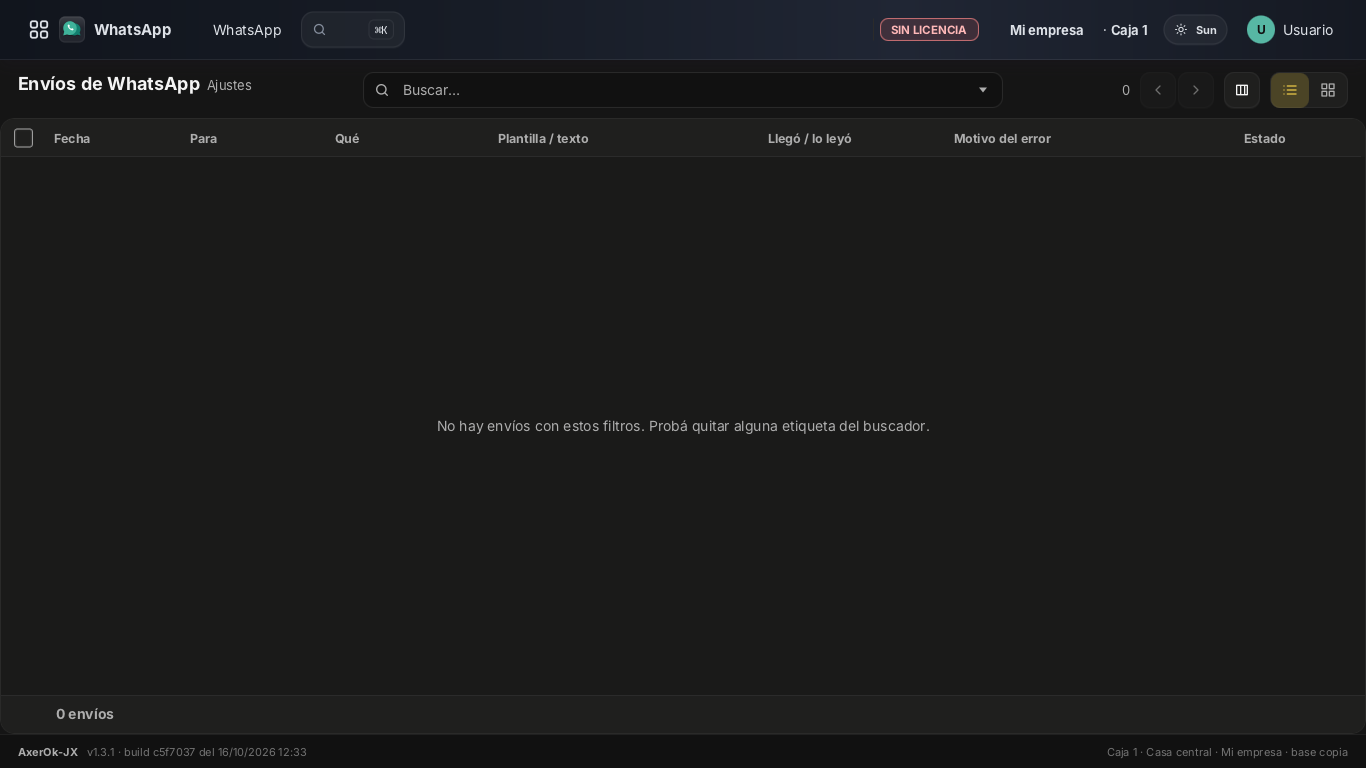The image size is (1366, 768).
Task: Sort by Plantilla / texto column header
Action: tap(543, 138)
